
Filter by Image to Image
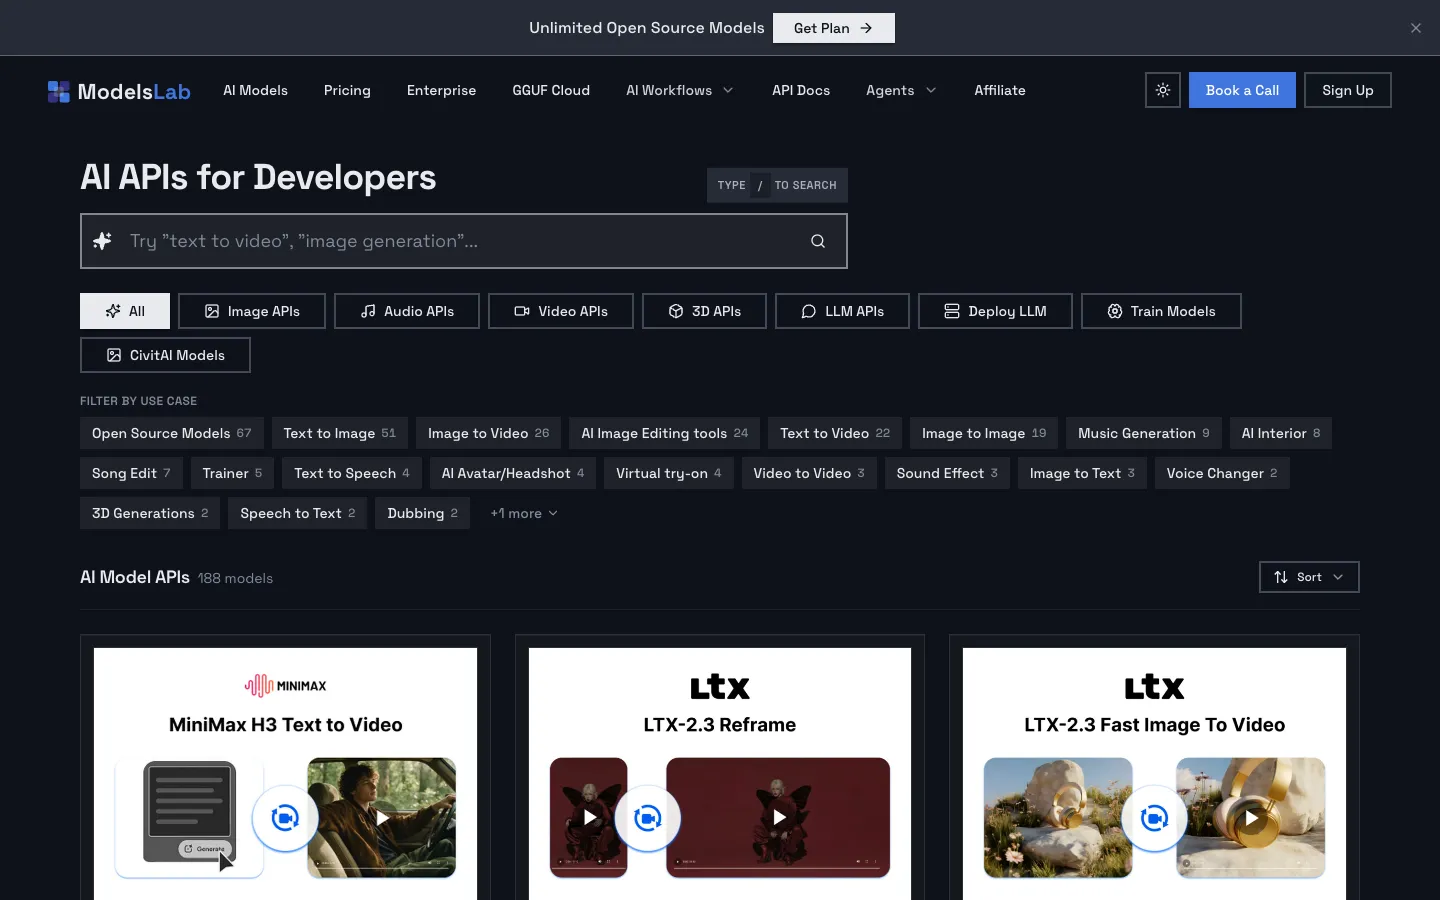[984, 433]
